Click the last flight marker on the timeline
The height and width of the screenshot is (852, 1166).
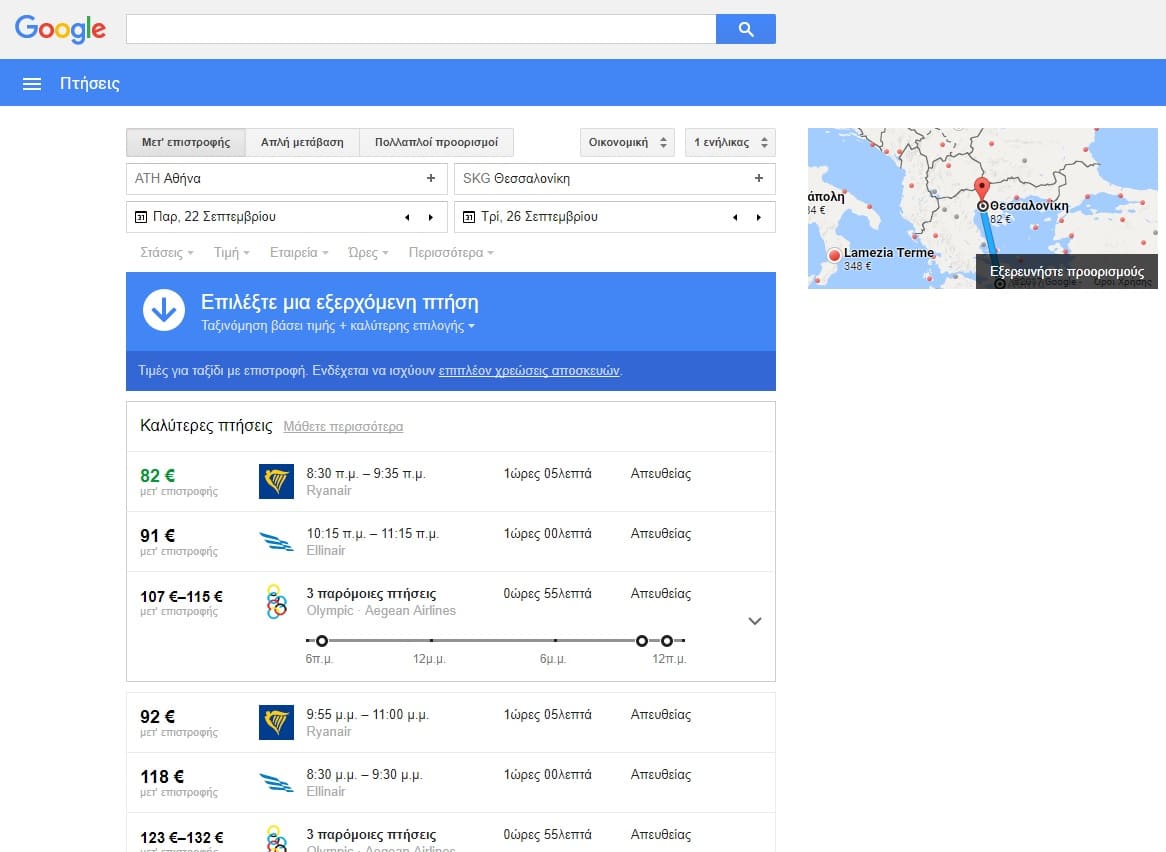[667, 640]
